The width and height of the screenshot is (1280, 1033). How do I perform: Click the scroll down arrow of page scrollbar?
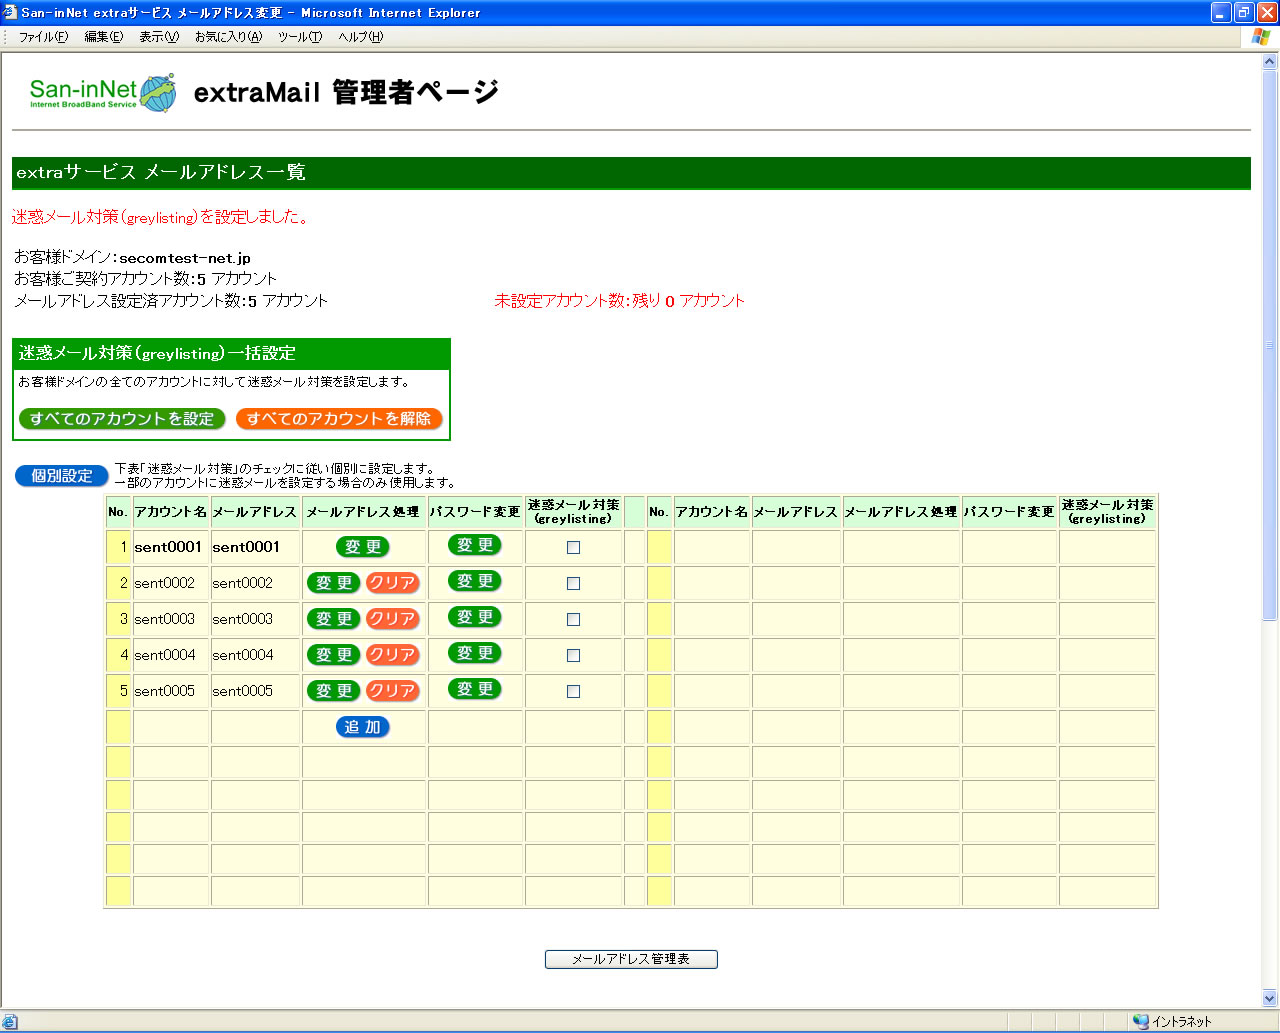[x=1270, y=998]
